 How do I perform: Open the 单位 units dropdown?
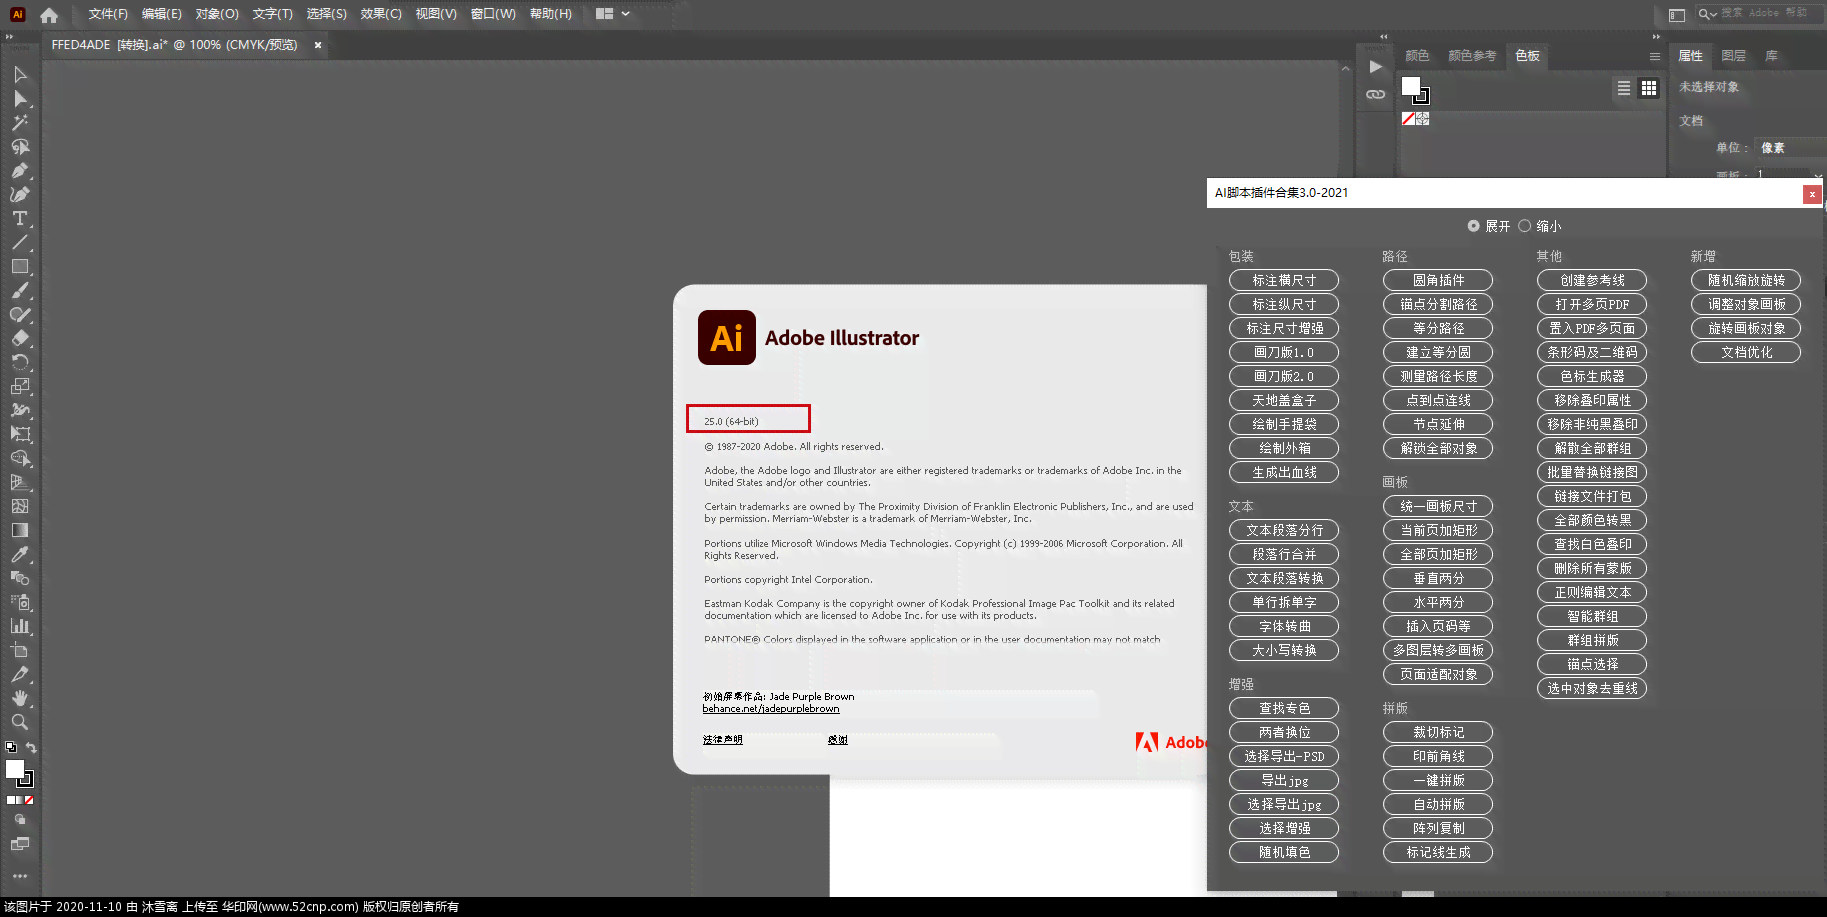pyautogui.click(x=1790, y=148)
